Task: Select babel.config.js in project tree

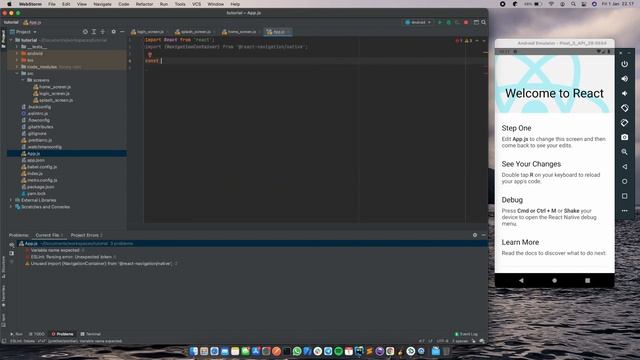Action: click(39, 167)
